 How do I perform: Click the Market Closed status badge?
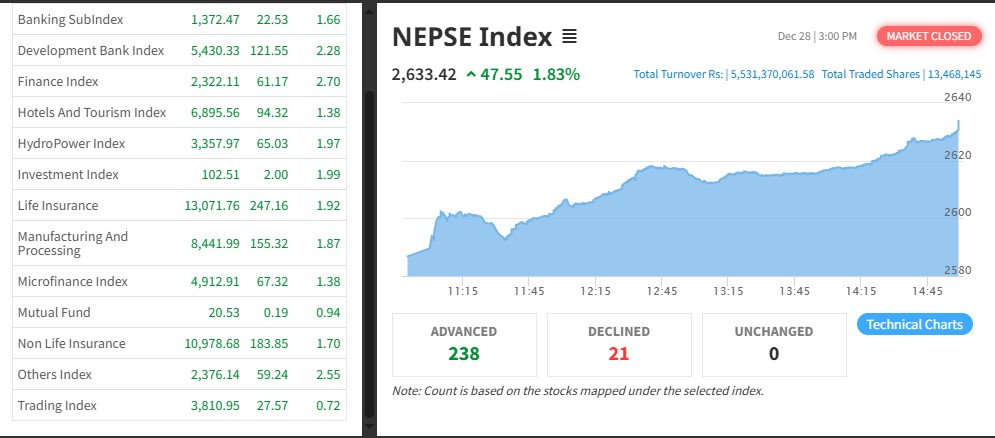pyautogui.click(x=928, y=36)
